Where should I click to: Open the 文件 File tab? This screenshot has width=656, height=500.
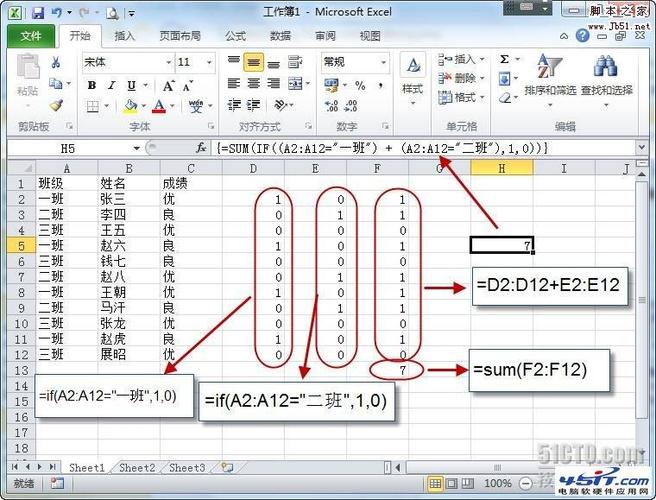(x=31, y=36)
